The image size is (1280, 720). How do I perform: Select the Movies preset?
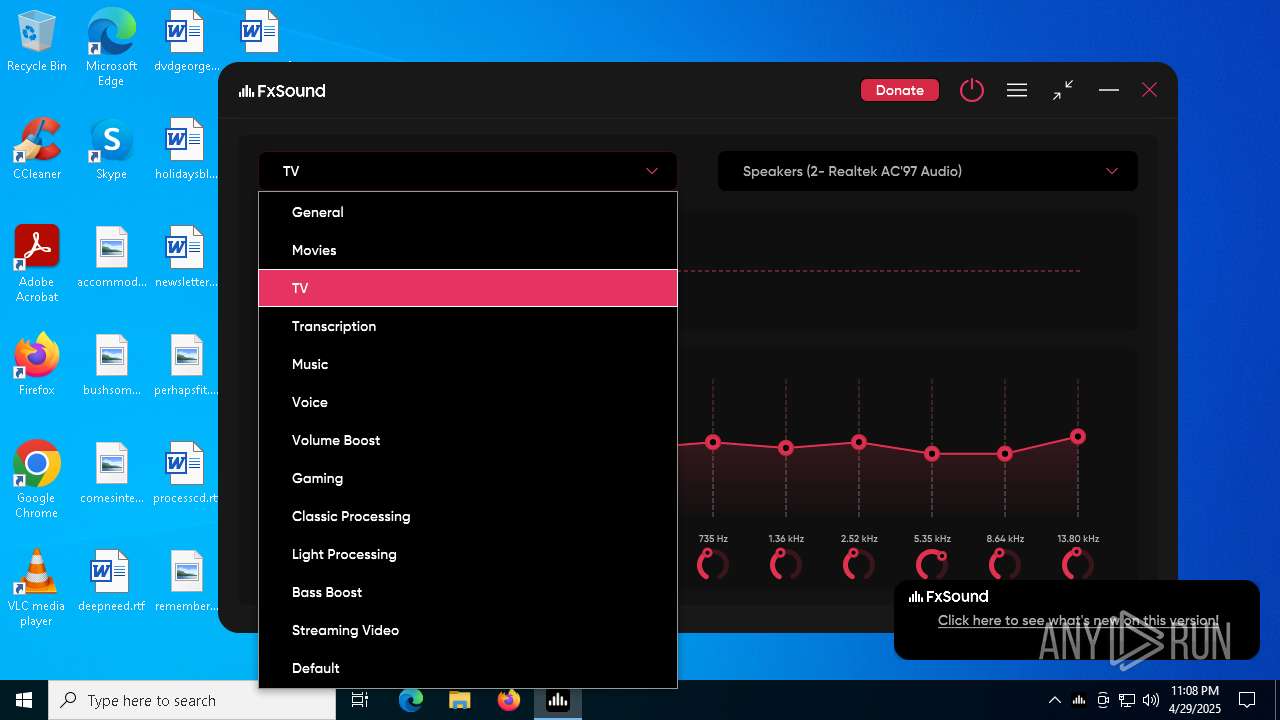click(468, 250)
